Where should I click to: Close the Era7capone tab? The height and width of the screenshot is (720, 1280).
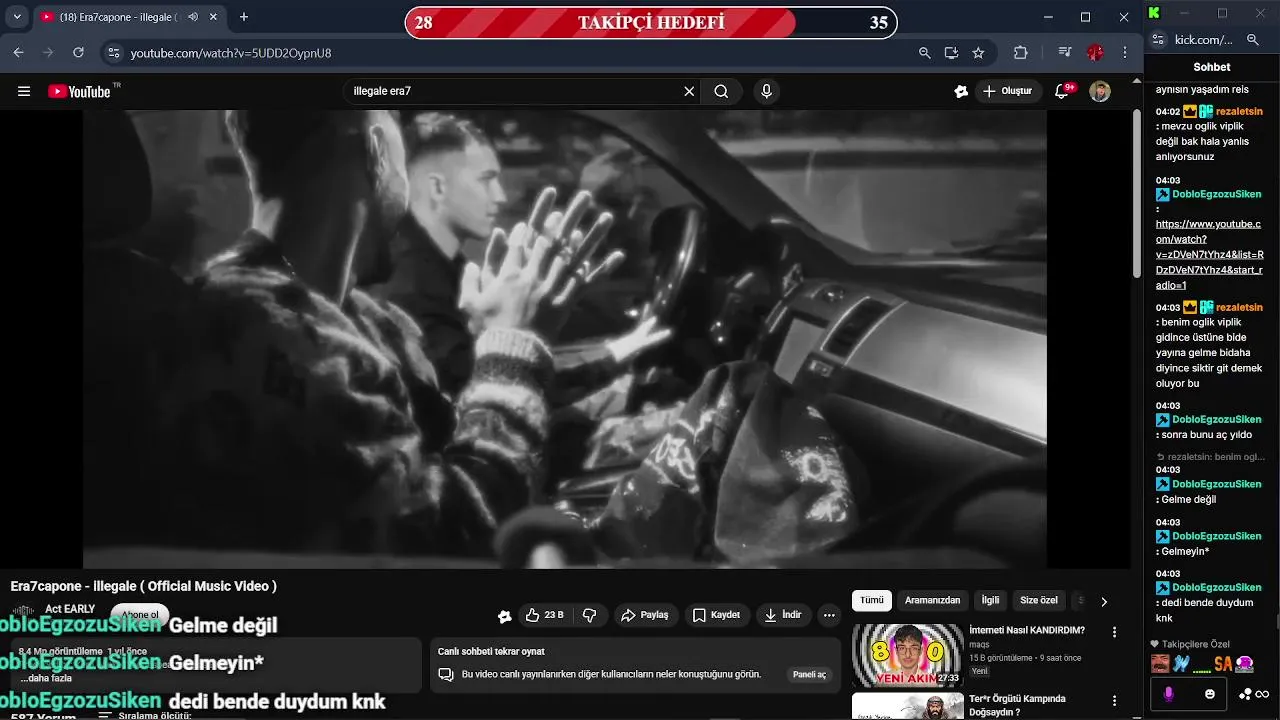213,17
